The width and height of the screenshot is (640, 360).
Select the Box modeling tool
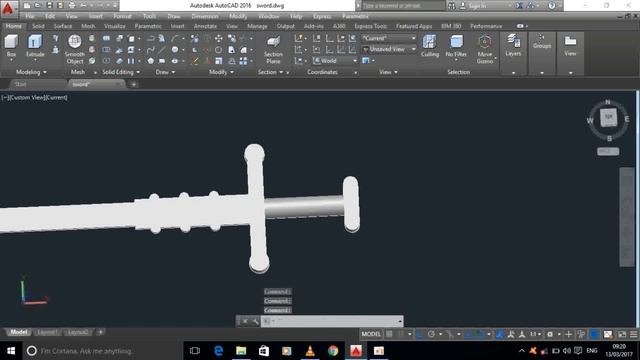coord(11,46)
